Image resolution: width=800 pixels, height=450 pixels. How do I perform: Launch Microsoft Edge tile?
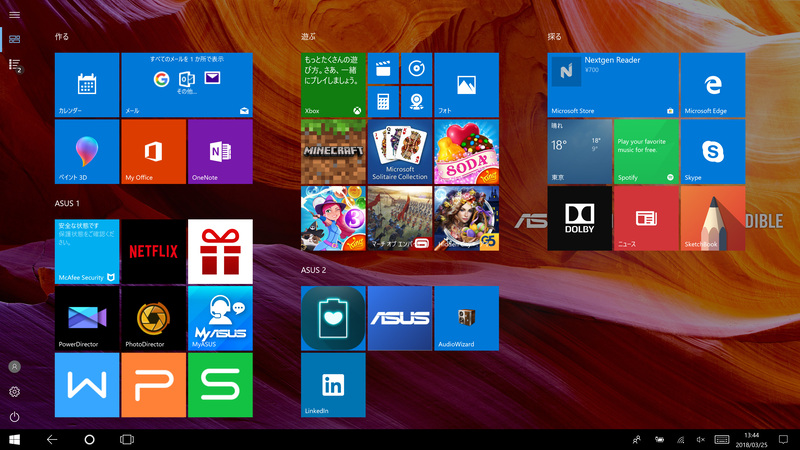pos(713,85)
